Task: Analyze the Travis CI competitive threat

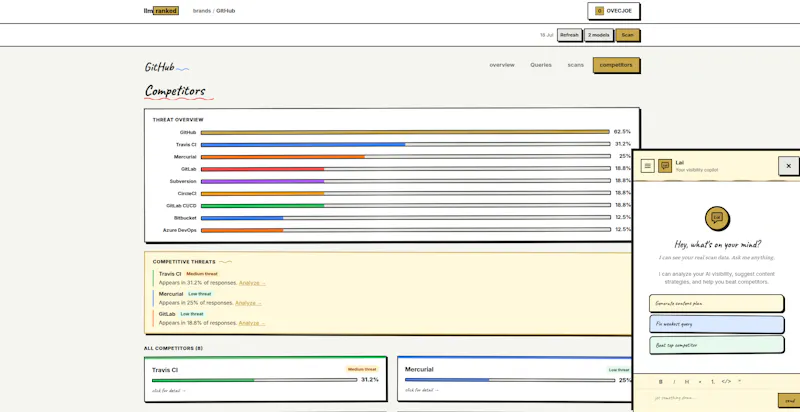Action: coord(252,283)
